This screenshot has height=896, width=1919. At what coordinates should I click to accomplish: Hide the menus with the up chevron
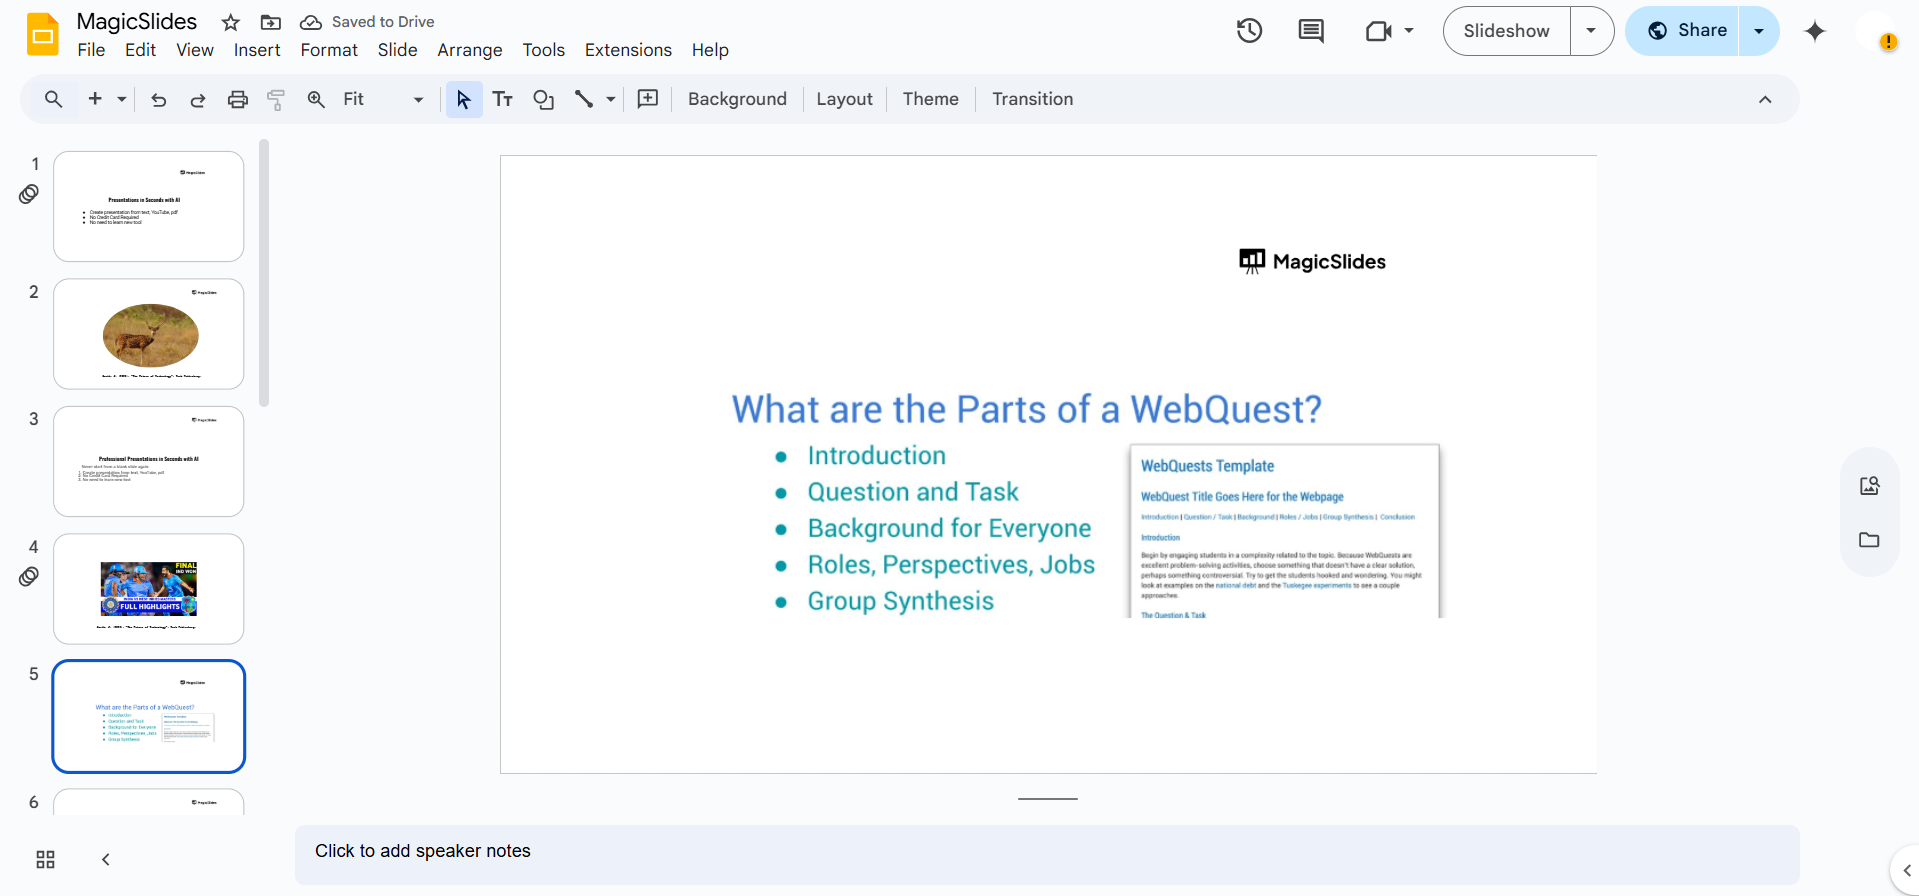(x=1765, y=99)
